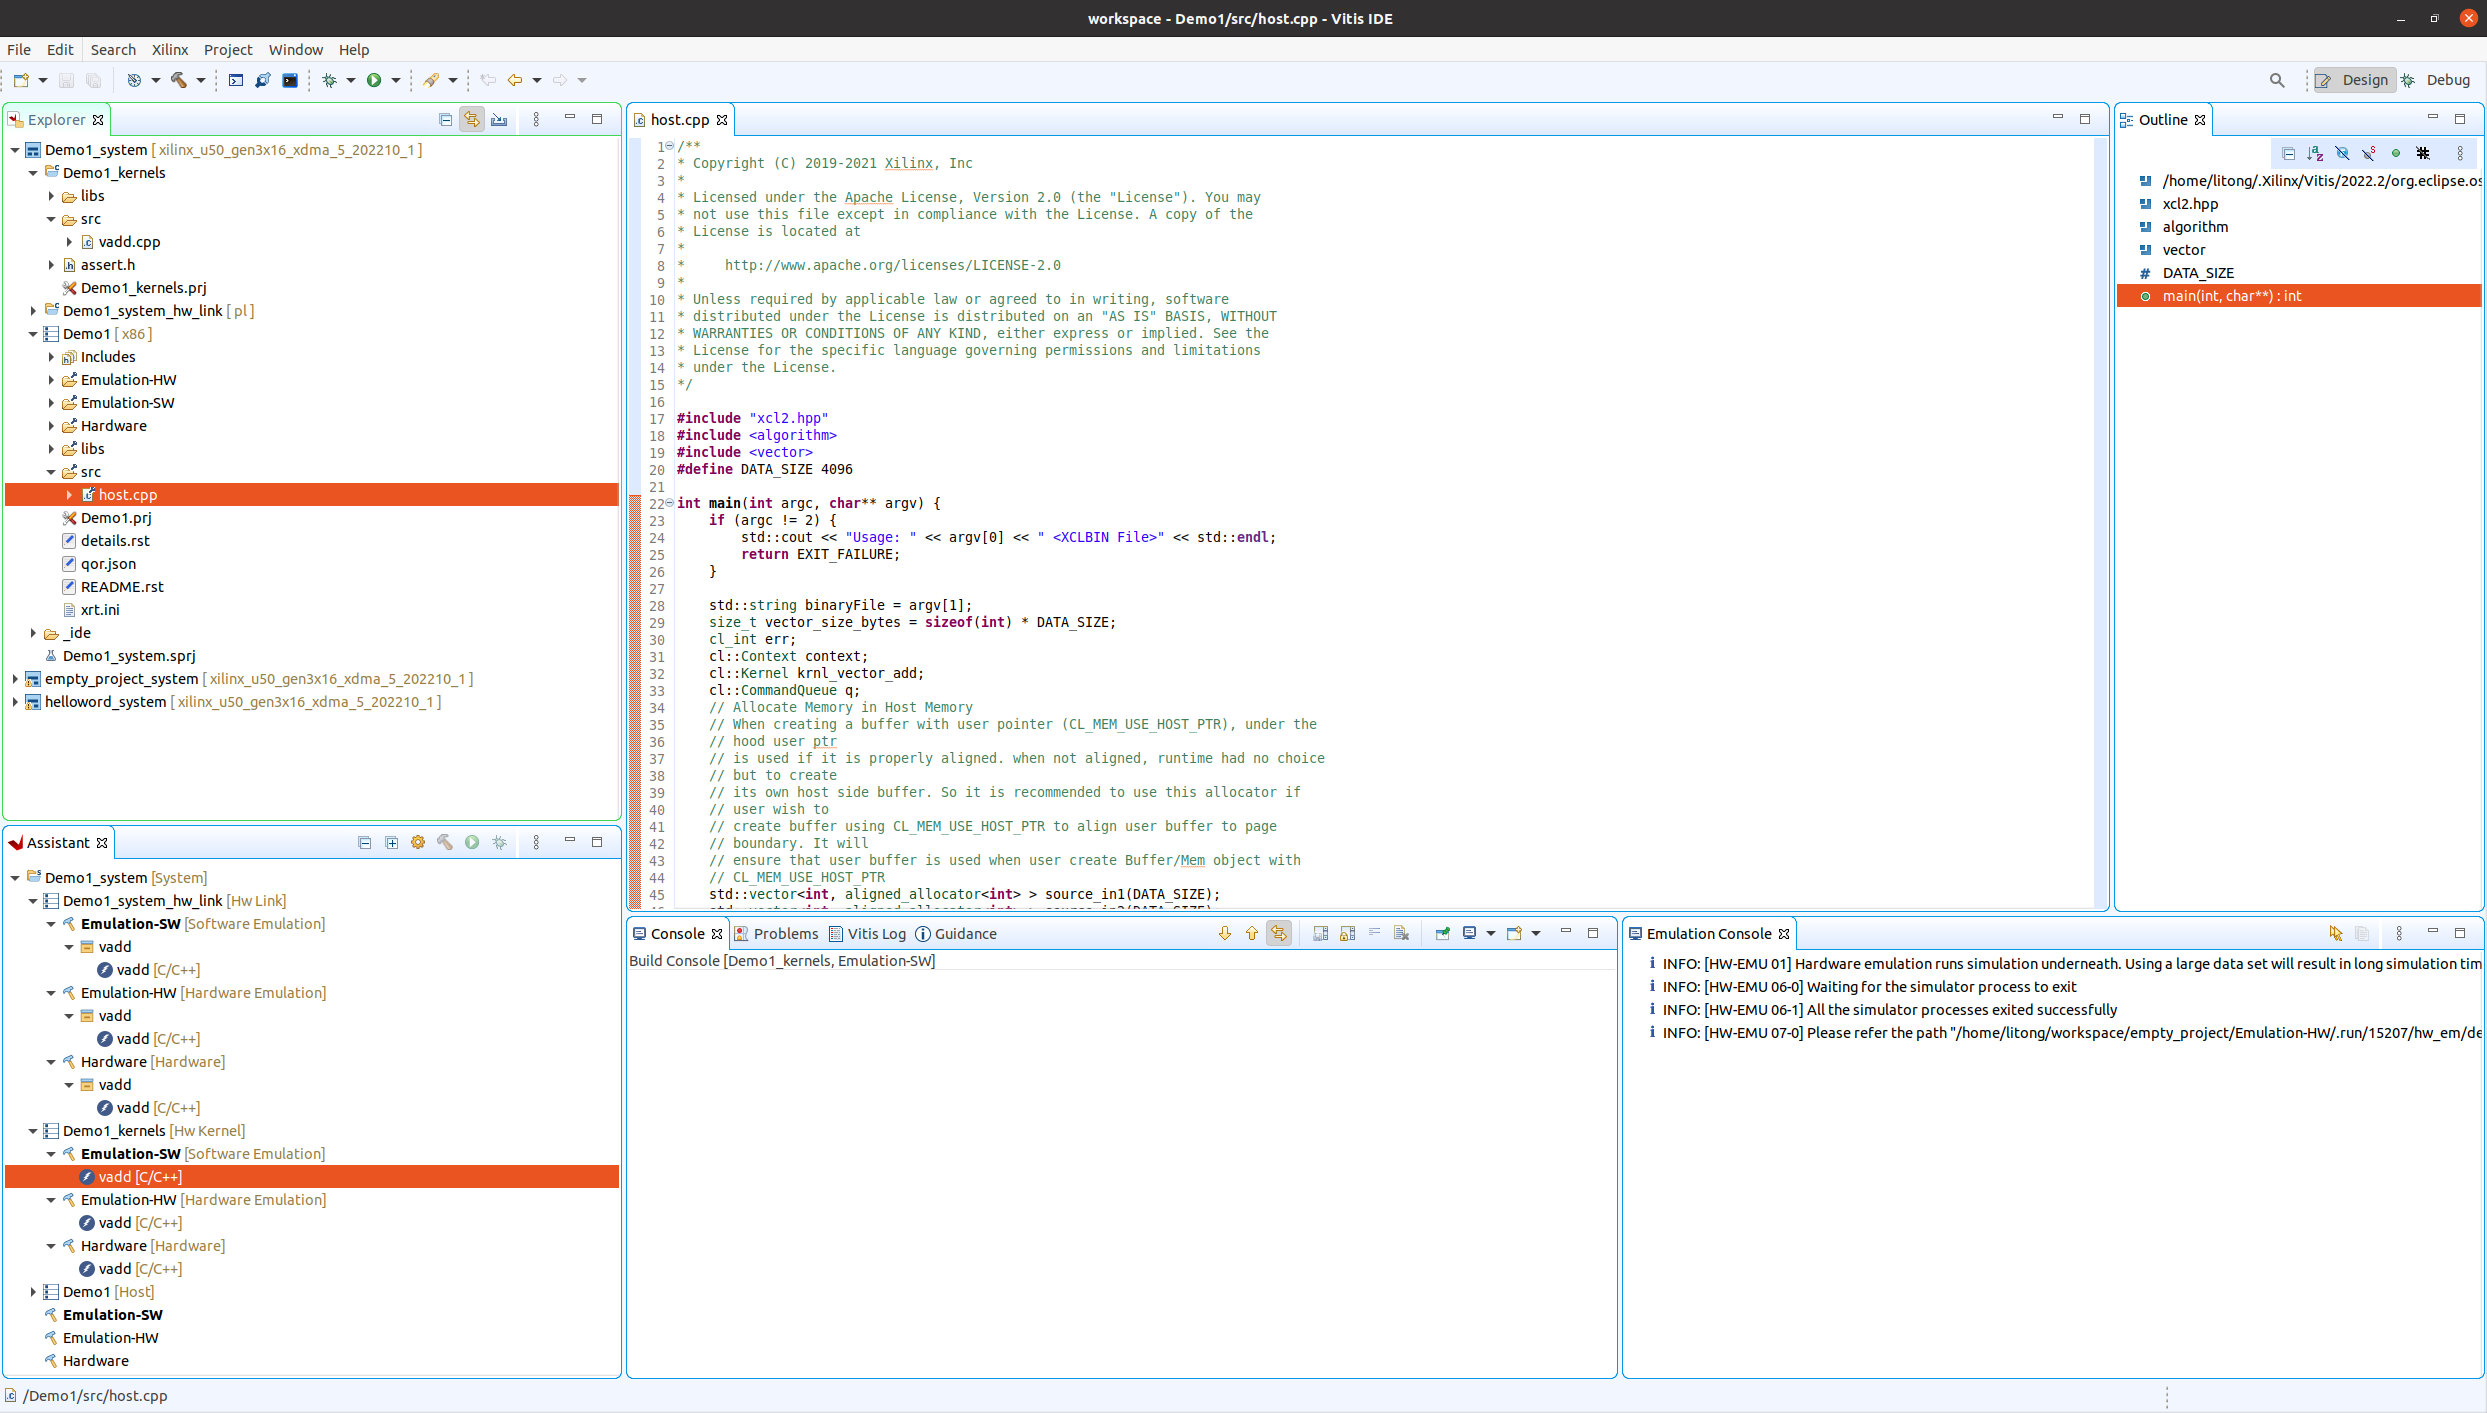2487x1413 pixels.
Task: Switch to the Vitis Log tab
Action: click(x=876, y=934)
